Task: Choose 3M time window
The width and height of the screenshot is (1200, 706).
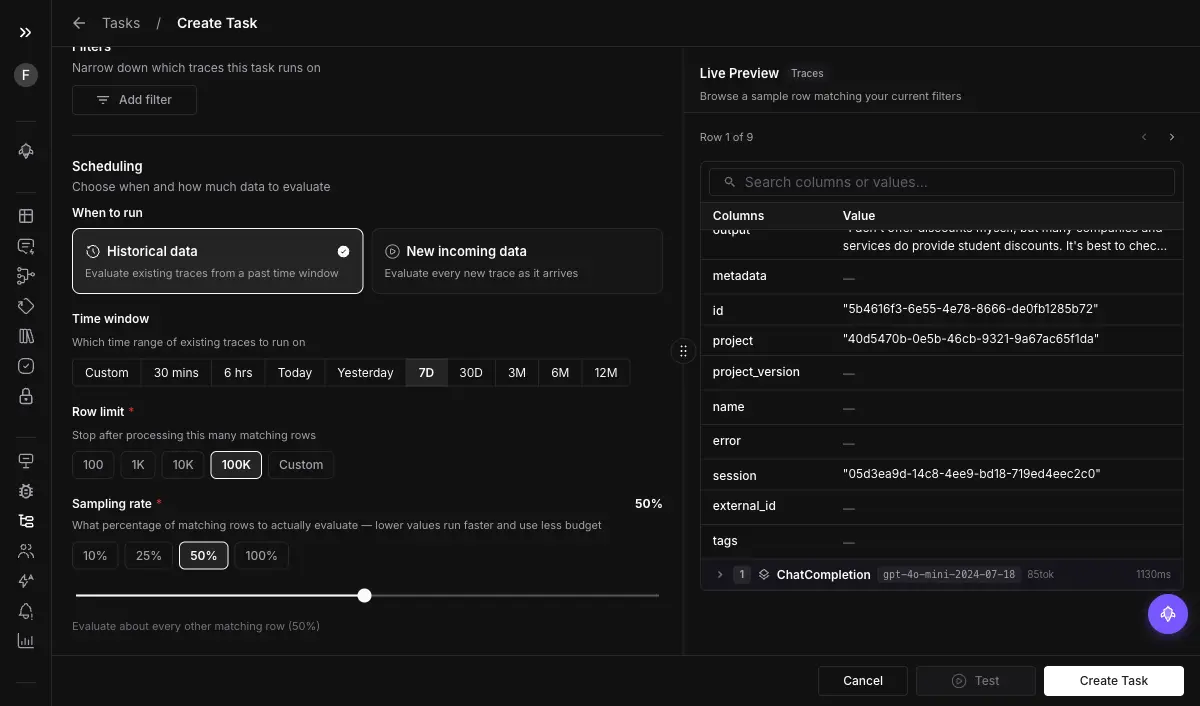Action: click(516, 373)
